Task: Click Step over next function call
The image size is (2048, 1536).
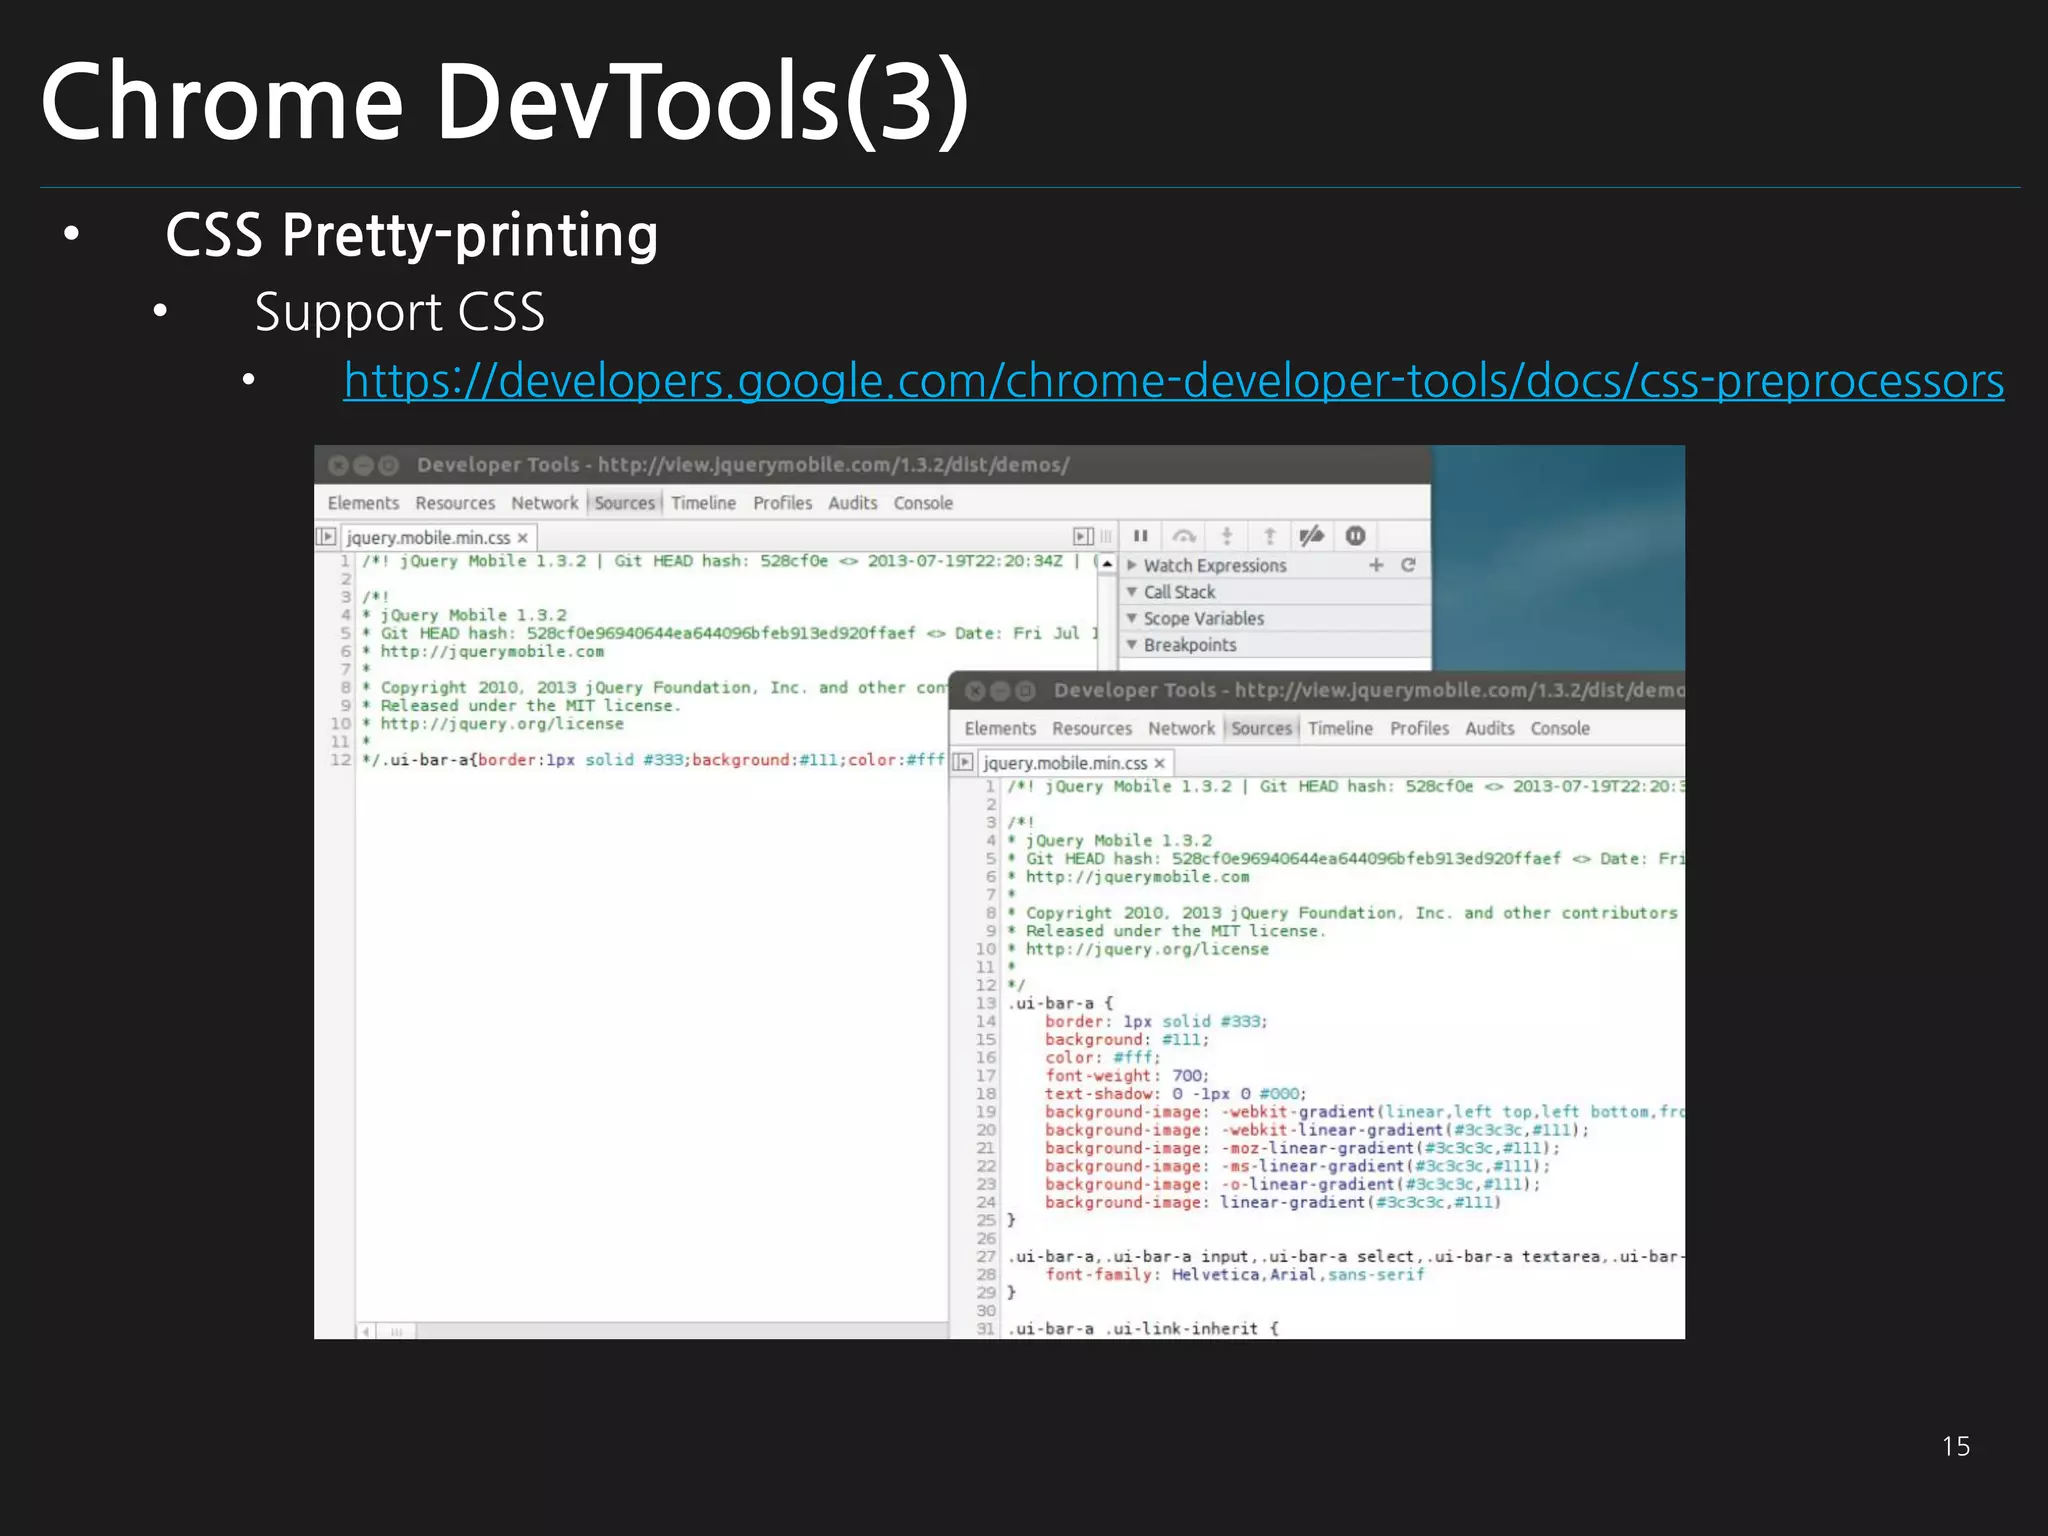Action: (1184, 536)
